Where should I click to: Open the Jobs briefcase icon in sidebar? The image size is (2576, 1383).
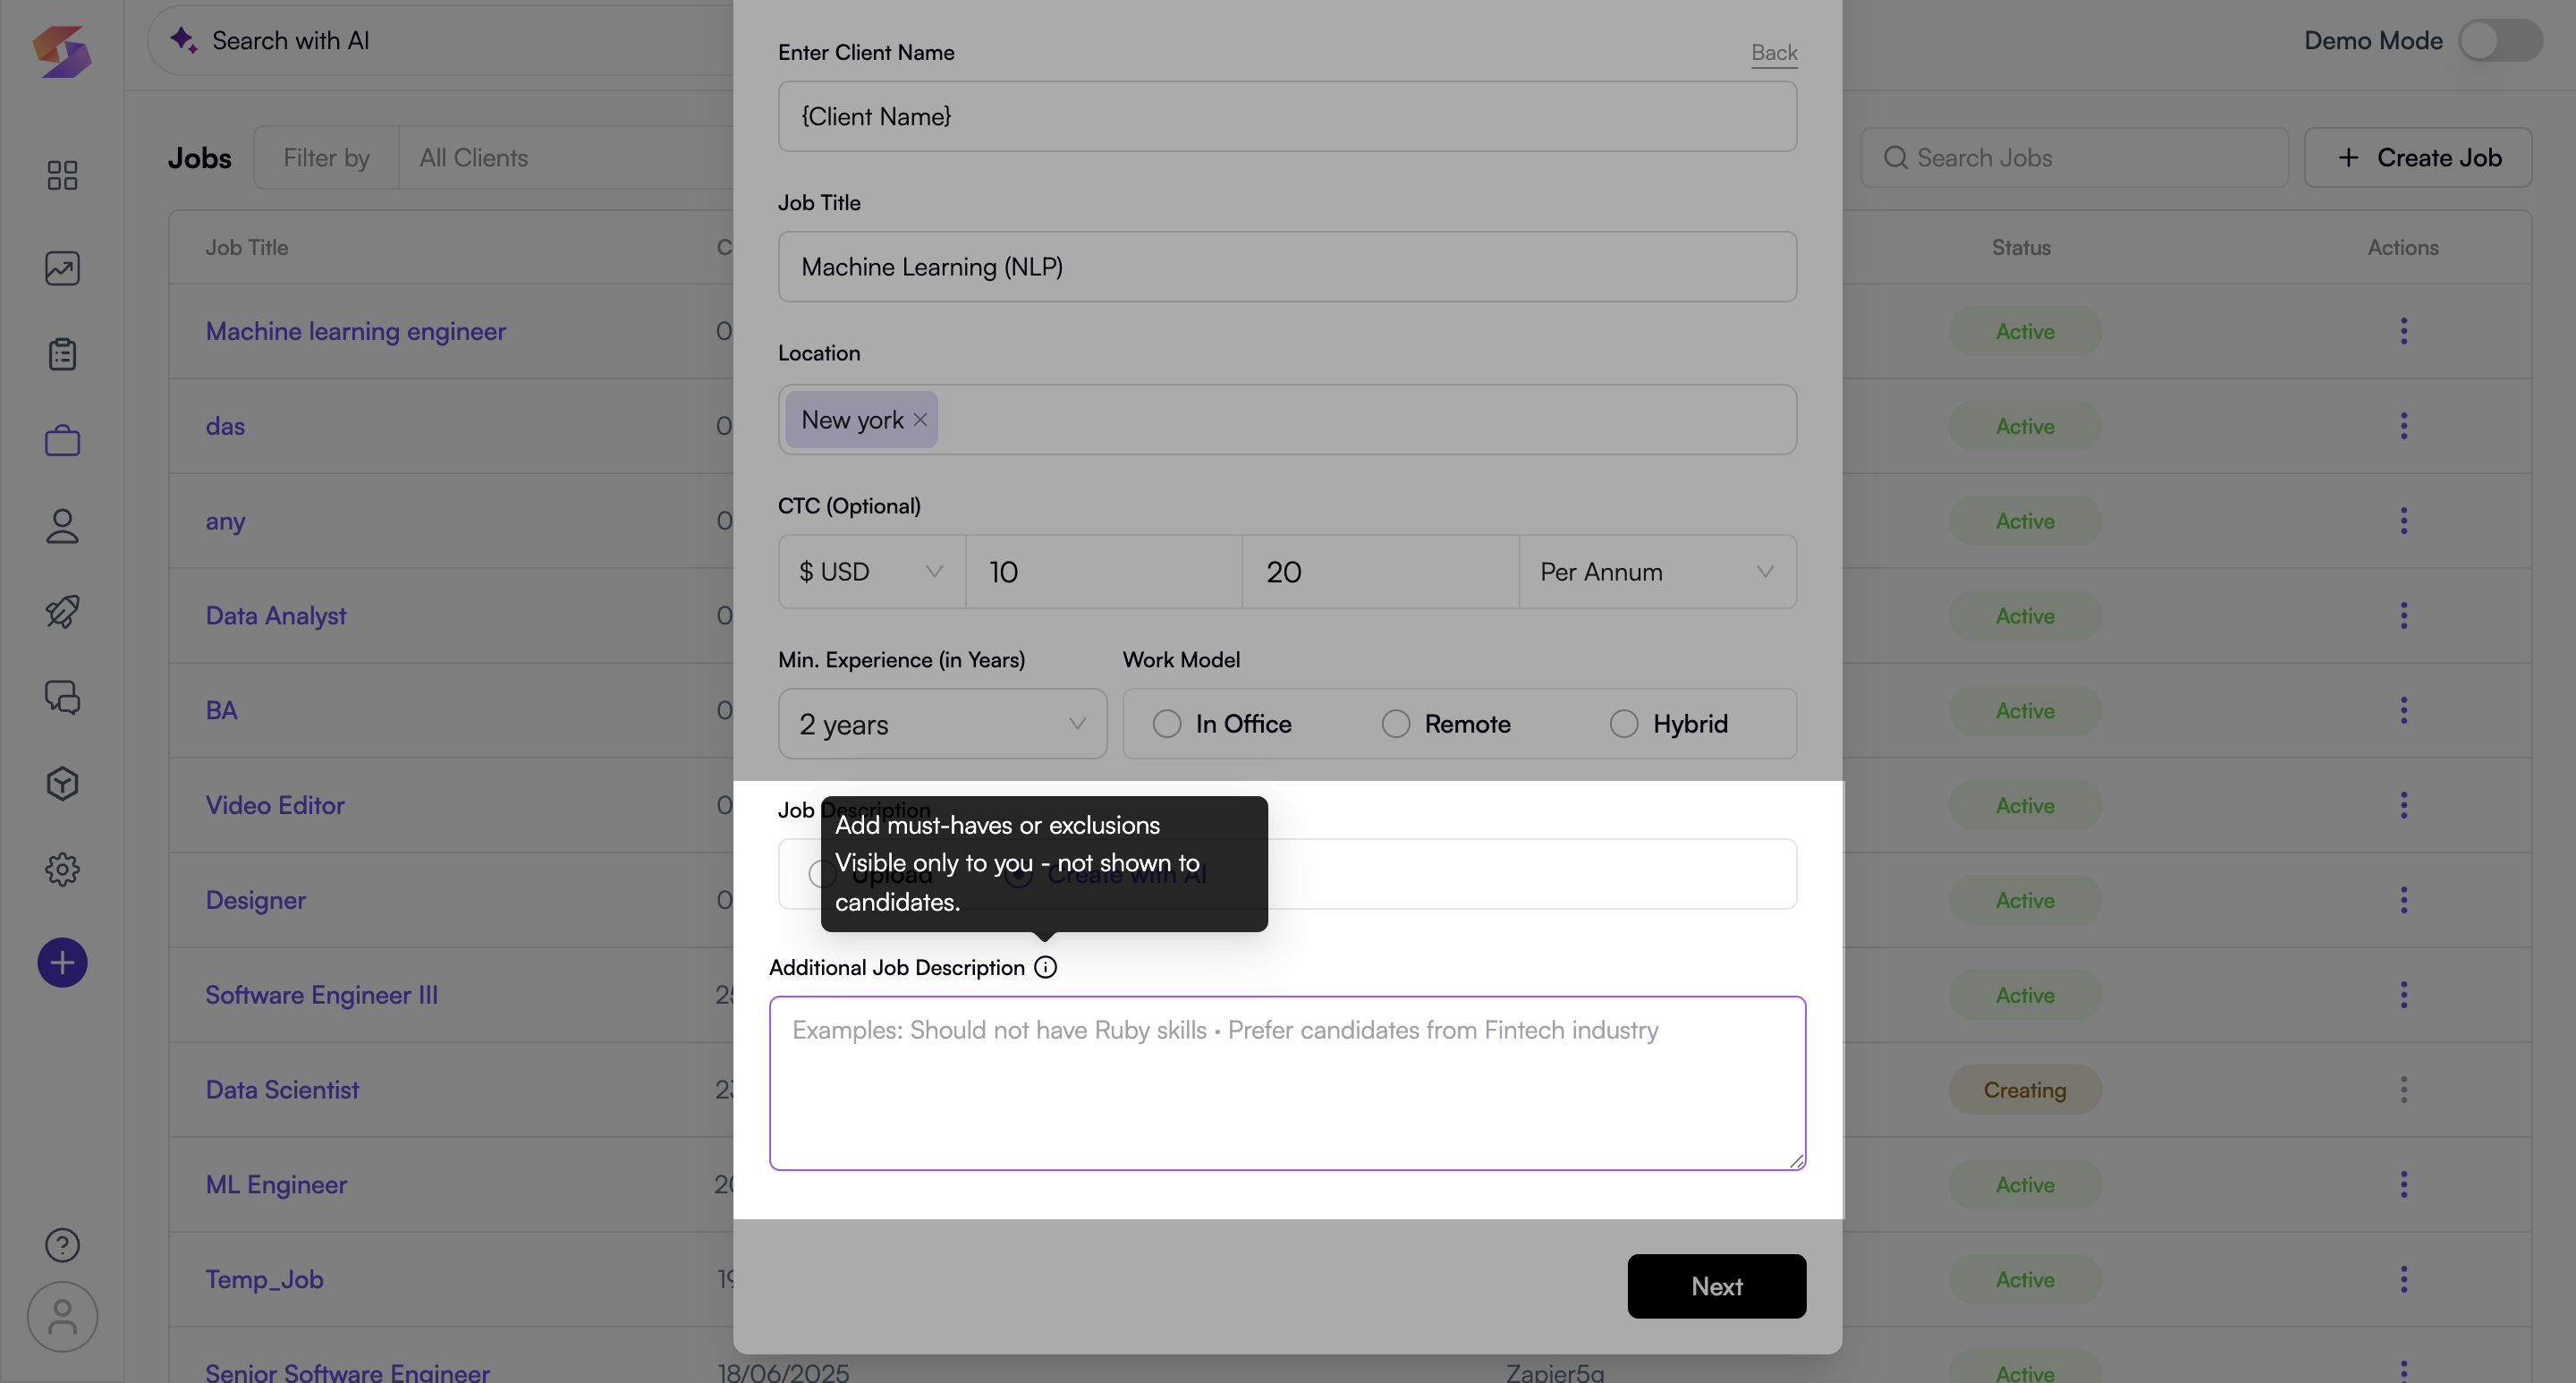coord(62,440)
